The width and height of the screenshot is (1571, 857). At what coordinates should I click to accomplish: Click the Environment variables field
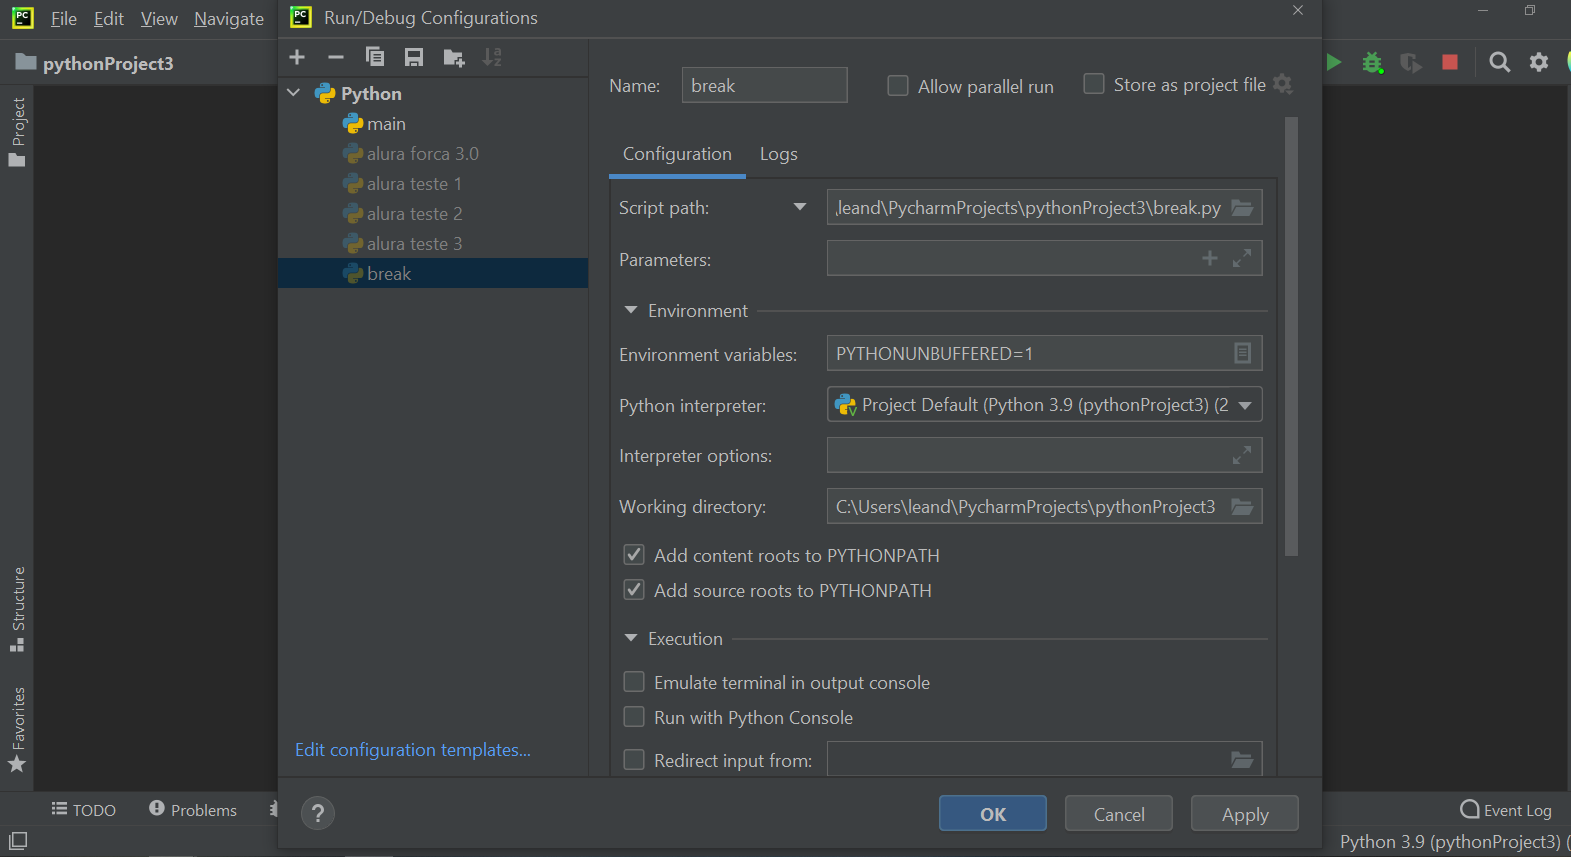coord(1044,353)
